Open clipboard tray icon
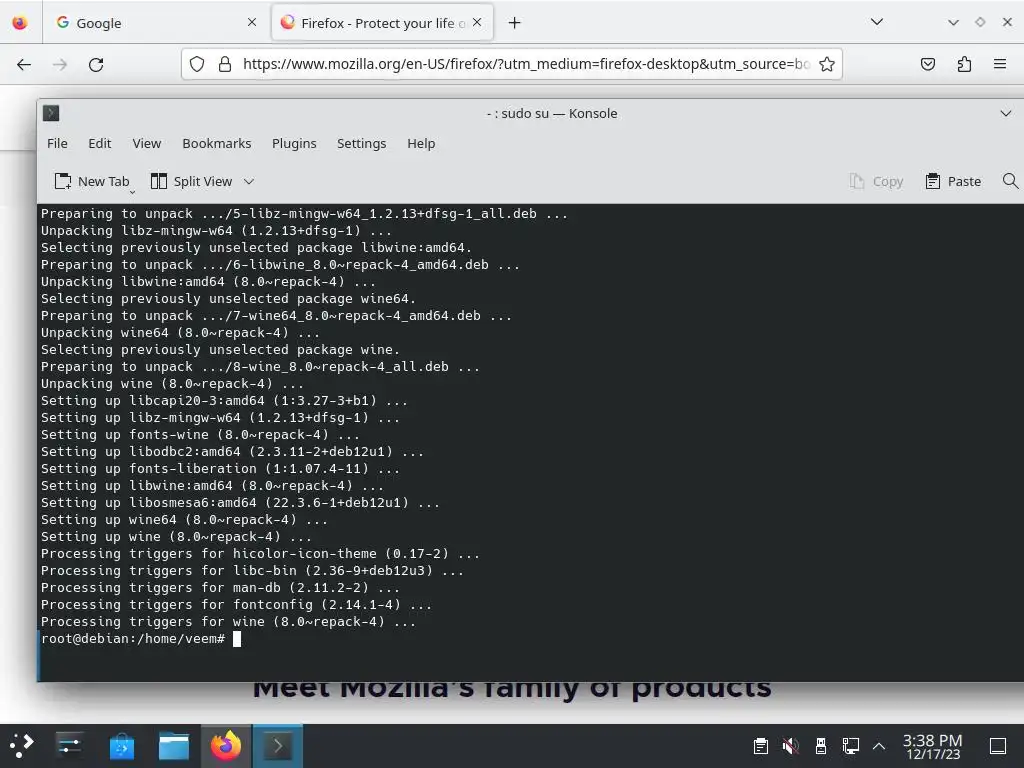 click(760, 746)
